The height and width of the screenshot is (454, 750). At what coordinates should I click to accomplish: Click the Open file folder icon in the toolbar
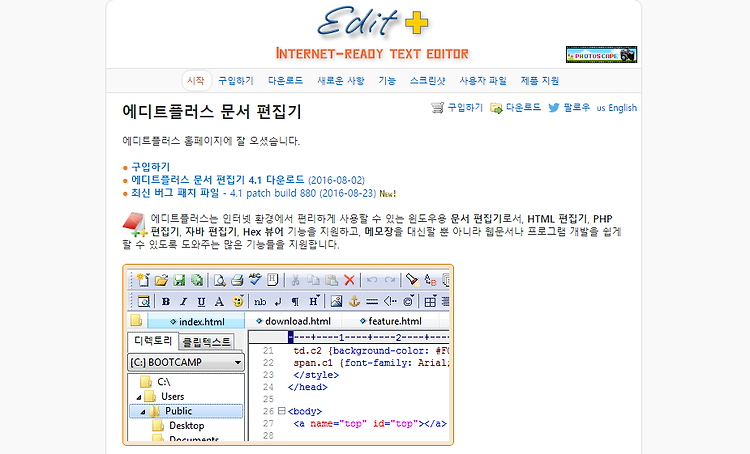click(161, 280)
